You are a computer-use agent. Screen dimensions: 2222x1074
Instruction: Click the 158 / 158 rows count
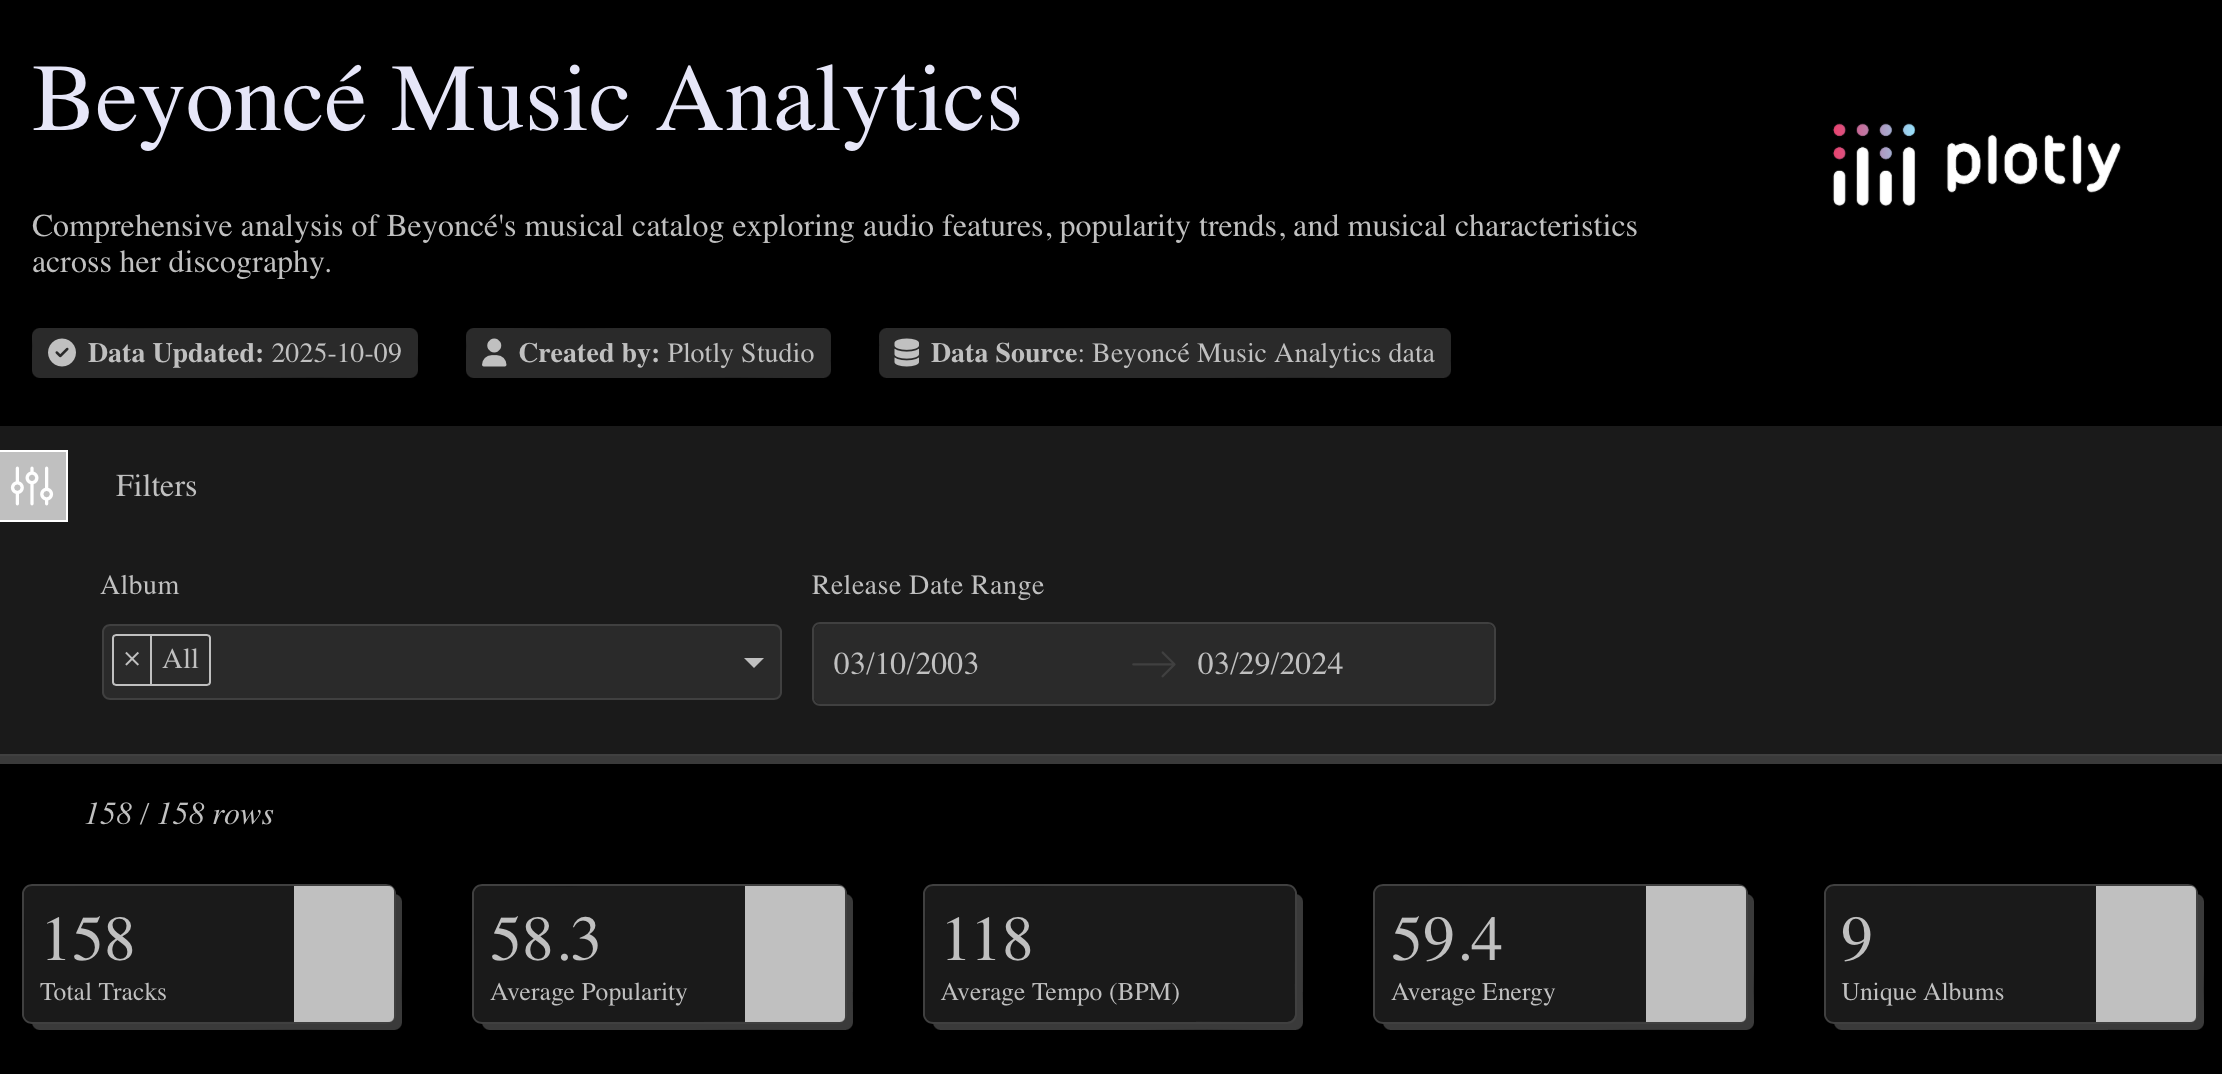(x=179, y=814)
